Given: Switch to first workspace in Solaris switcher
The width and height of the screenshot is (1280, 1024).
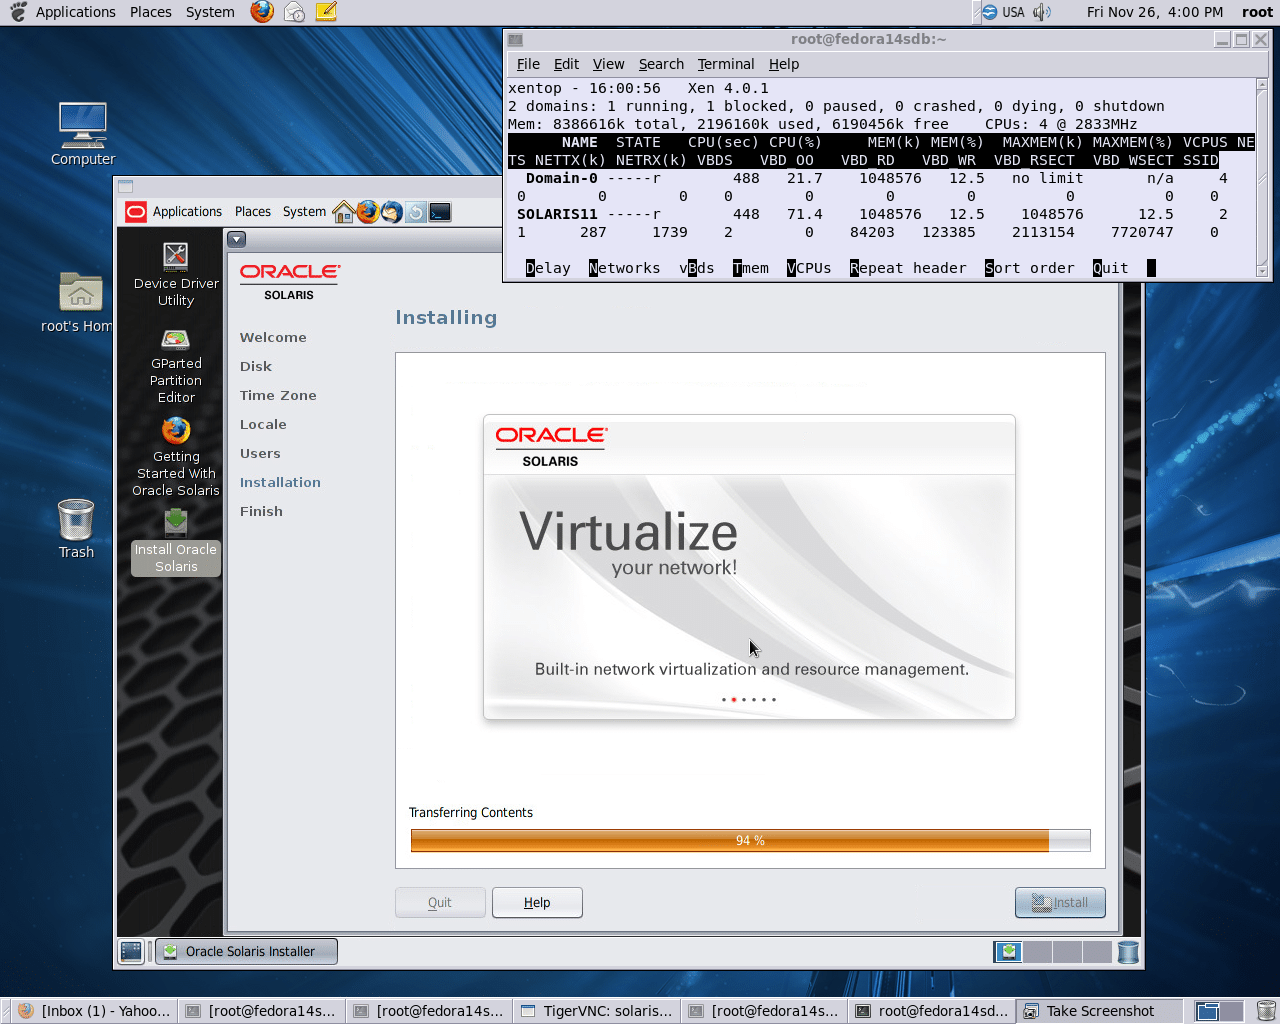Looking at the screenshot, I should 1008,952.
